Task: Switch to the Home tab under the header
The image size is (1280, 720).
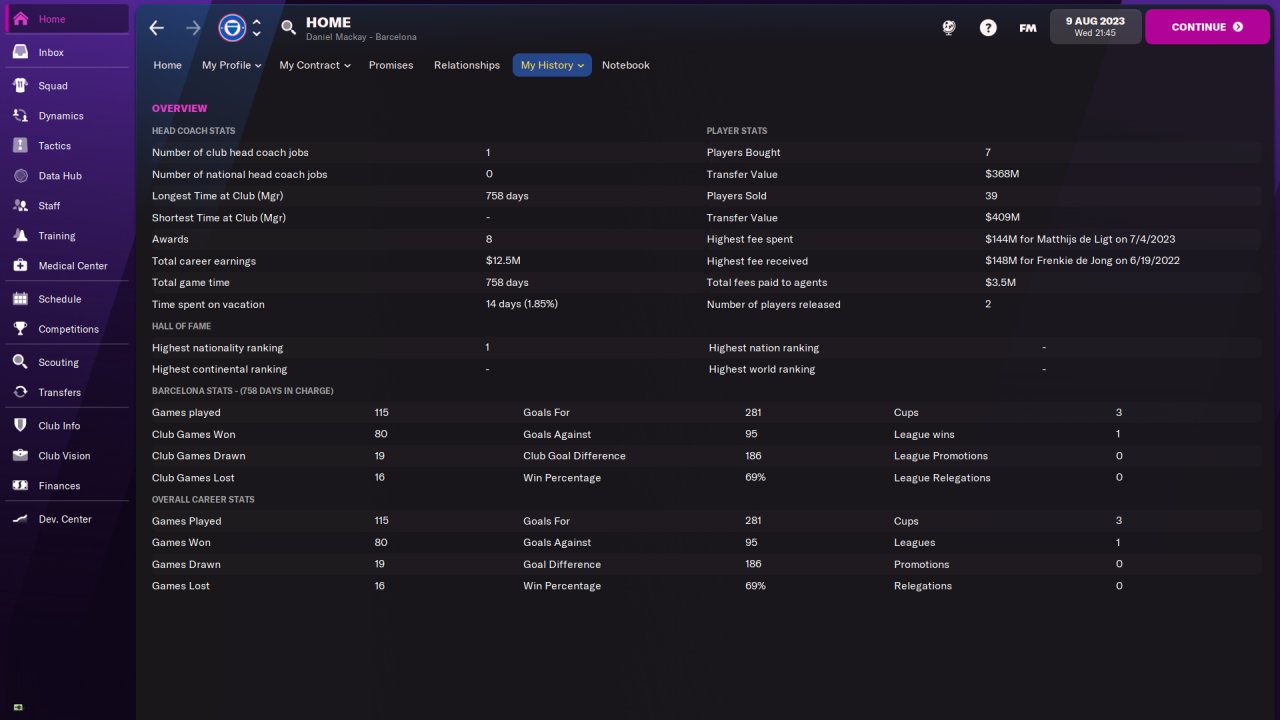Action: pyautogui.click(x=167, y=65)
